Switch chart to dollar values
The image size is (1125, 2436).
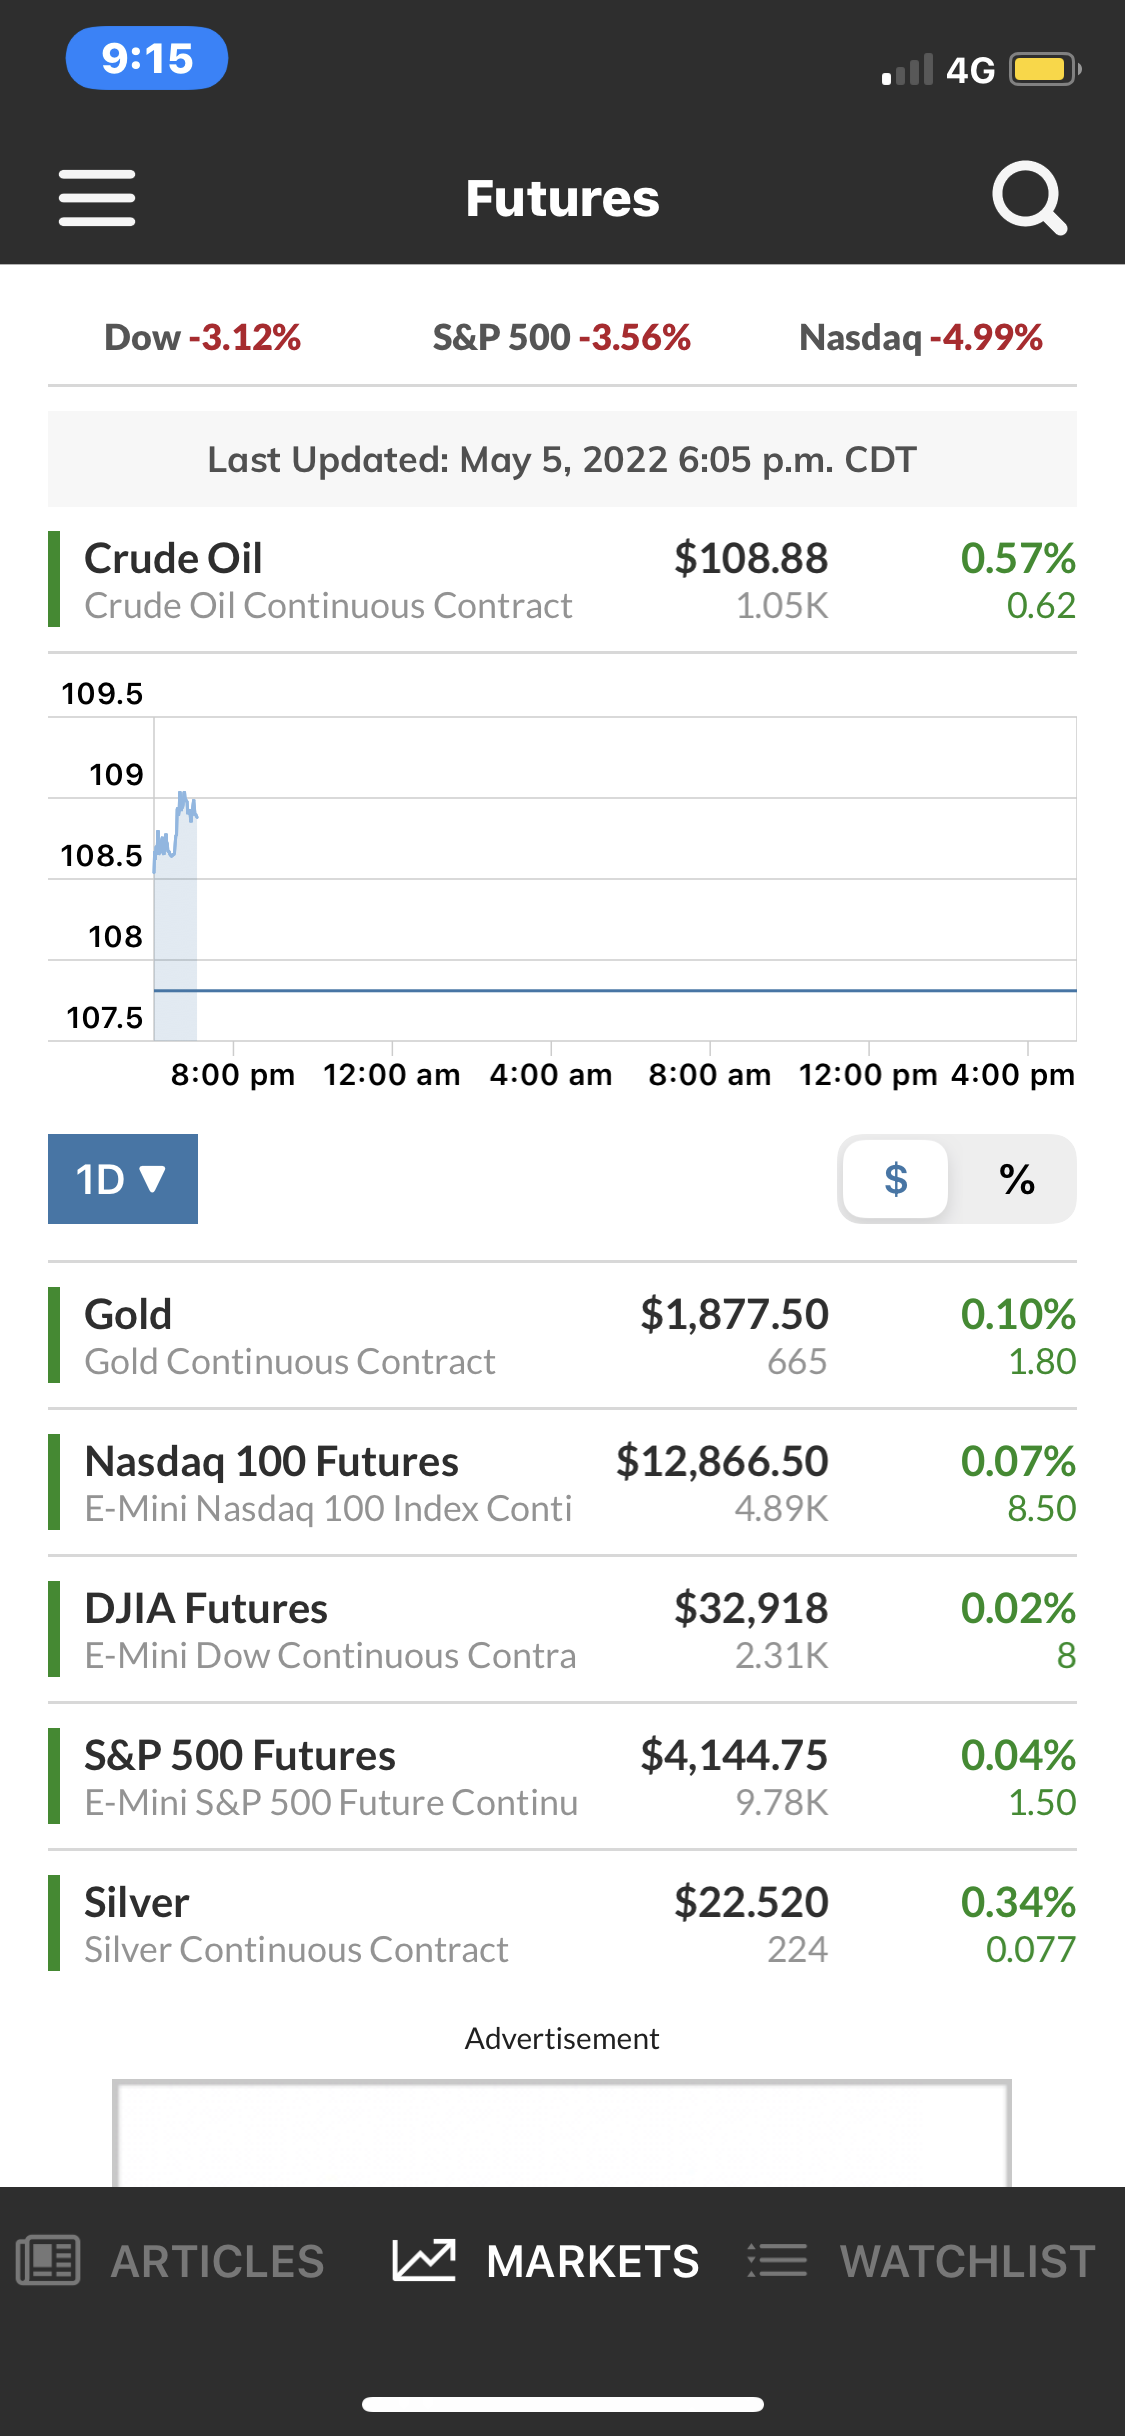pos(896,1180)
